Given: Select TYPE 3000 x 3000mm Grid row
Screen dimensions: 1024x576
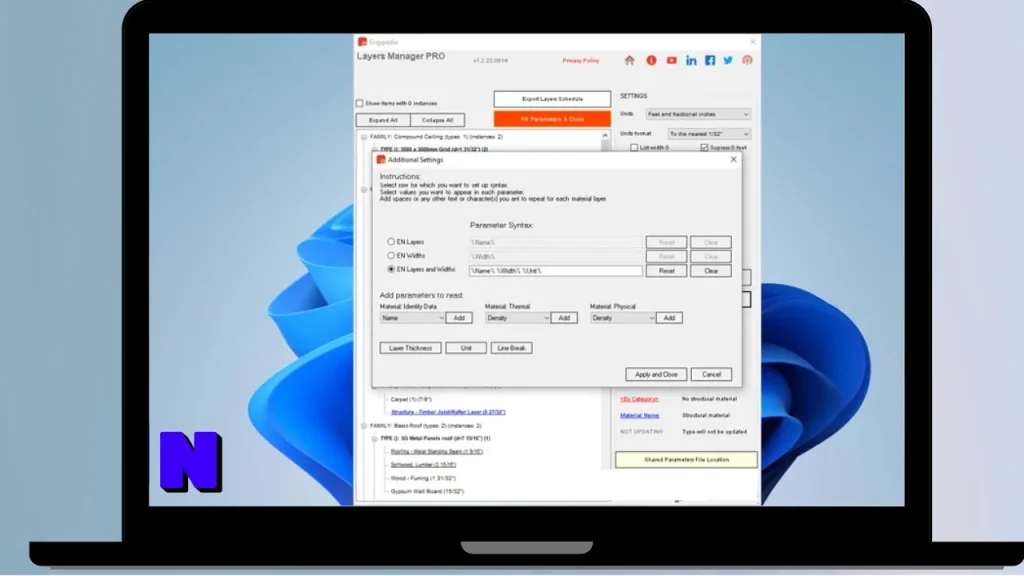Looking at the screenshot, I should click(x=434, y=150).
